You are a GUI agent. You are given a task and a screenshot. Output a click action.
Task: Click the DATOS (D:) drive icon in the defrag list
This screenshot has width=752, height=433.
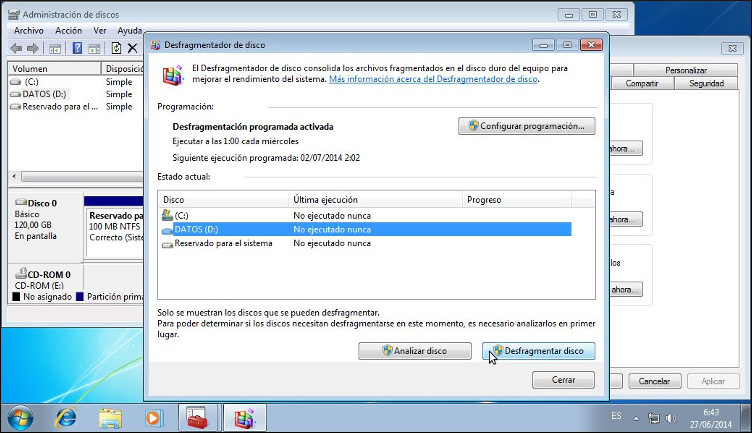[x=167, y=230]
